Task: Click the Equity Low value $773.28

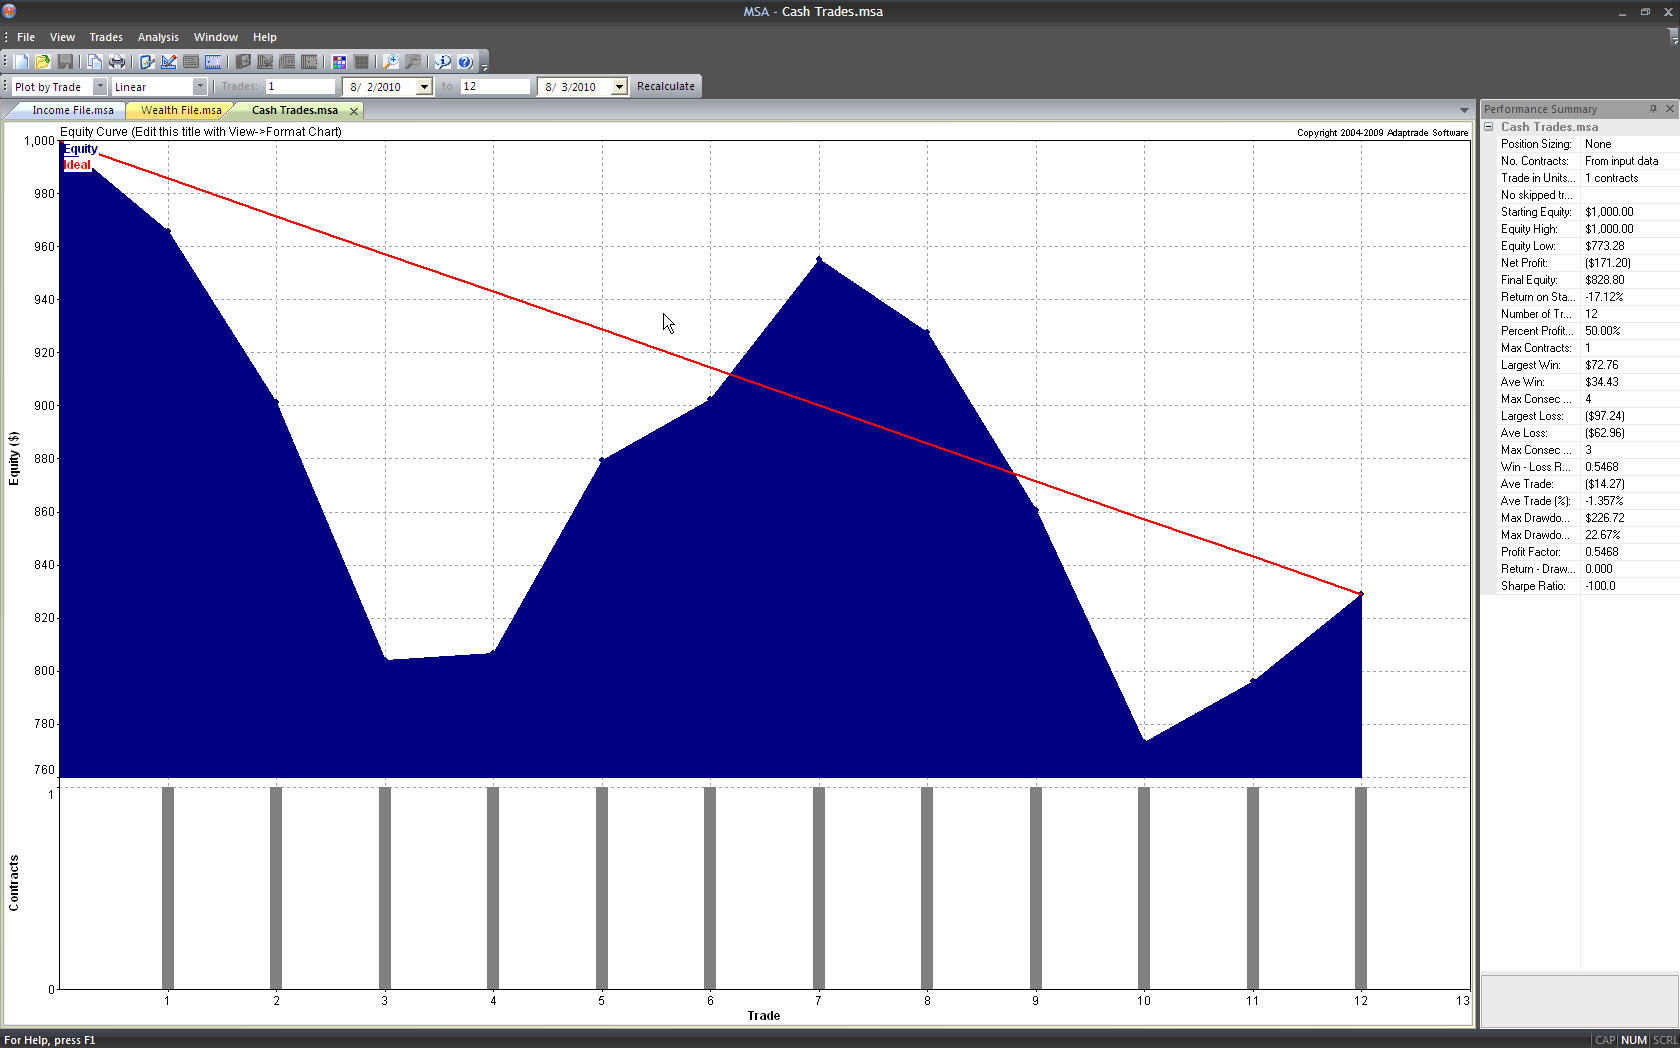Action: (1605, 246)
